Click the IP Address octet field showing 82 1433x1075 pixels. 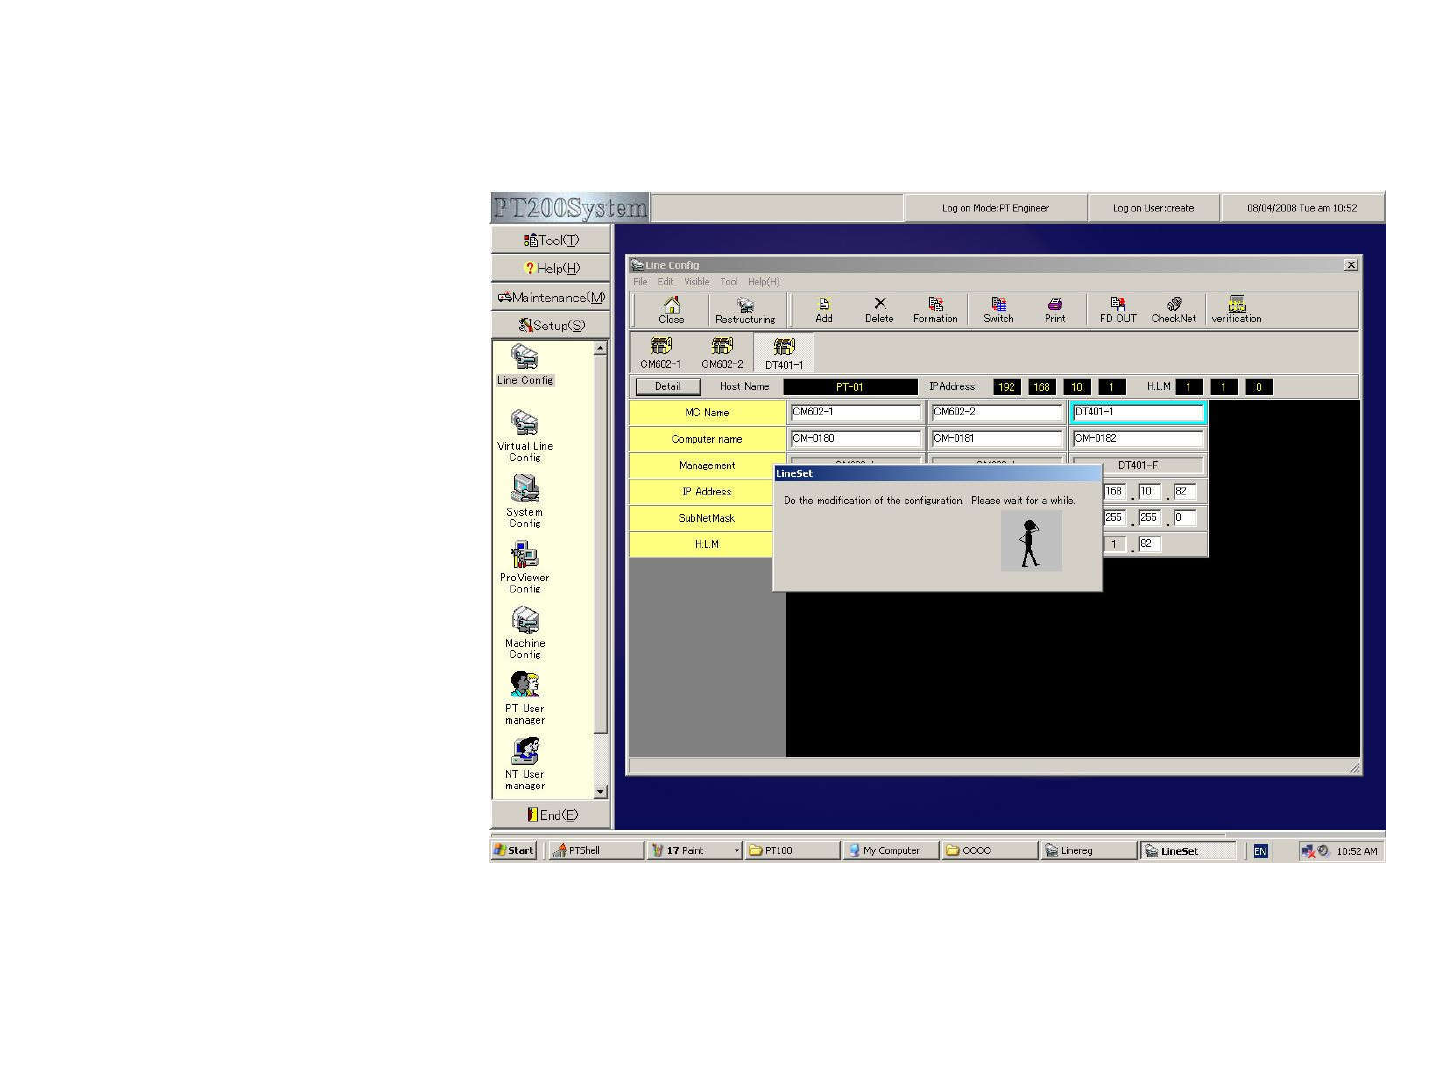pyautogui.click(x=1184, y=491)
